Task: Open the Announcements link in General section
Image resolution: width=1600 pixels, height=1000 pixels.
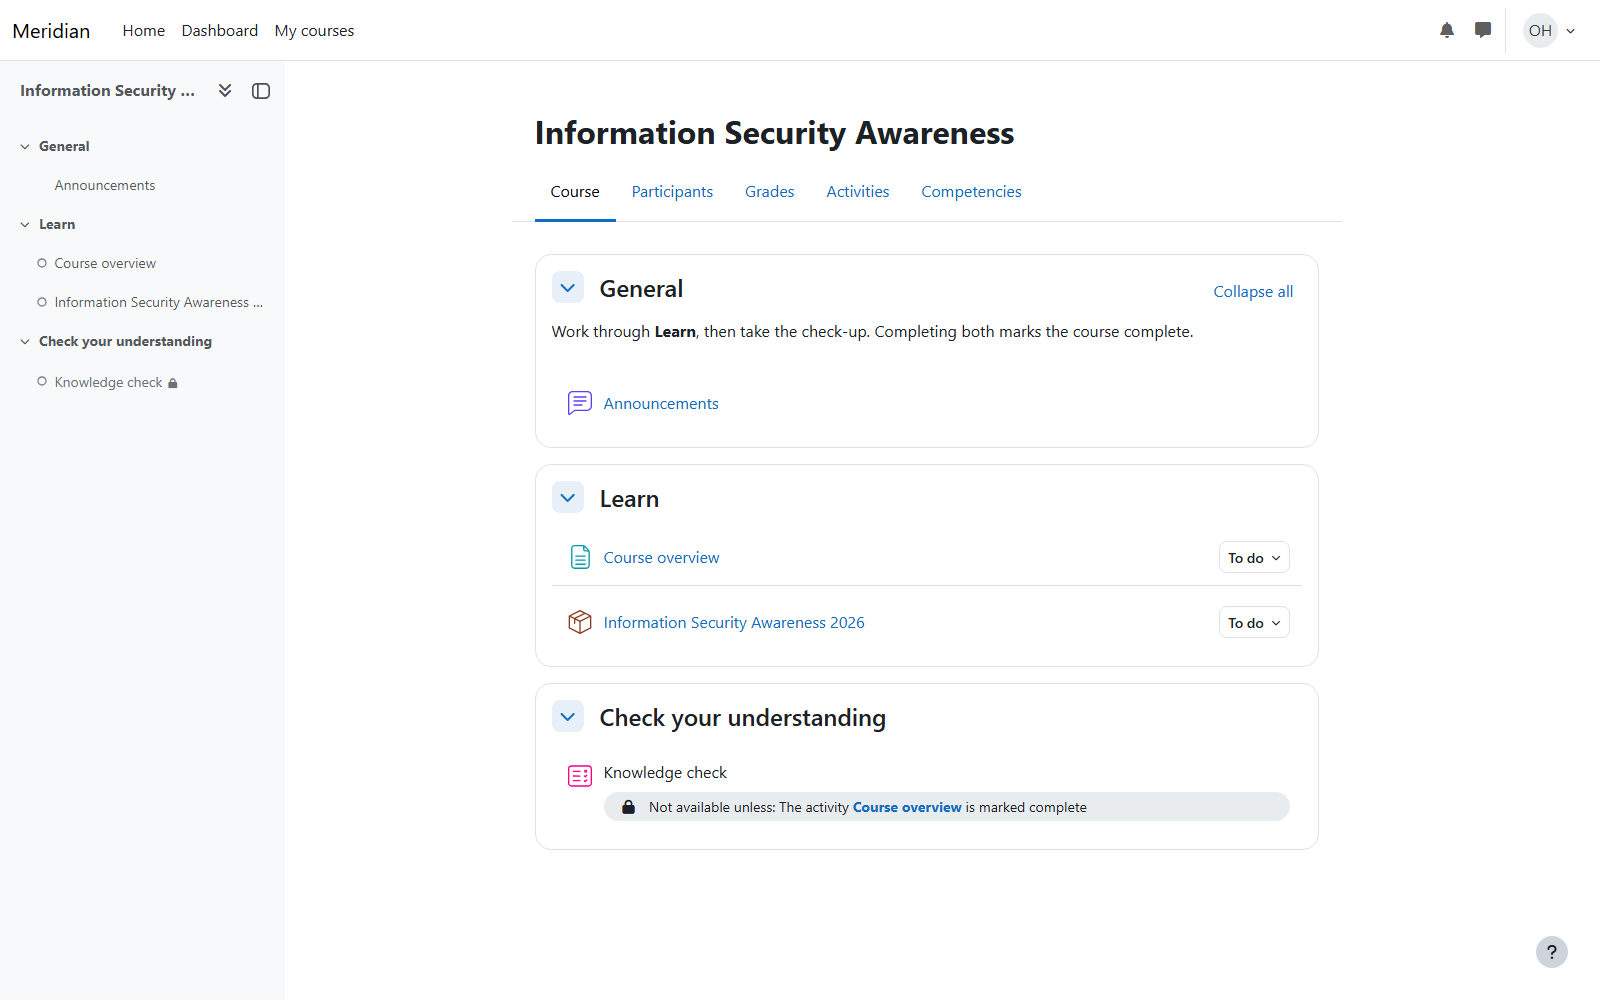Action: [661, 404]
